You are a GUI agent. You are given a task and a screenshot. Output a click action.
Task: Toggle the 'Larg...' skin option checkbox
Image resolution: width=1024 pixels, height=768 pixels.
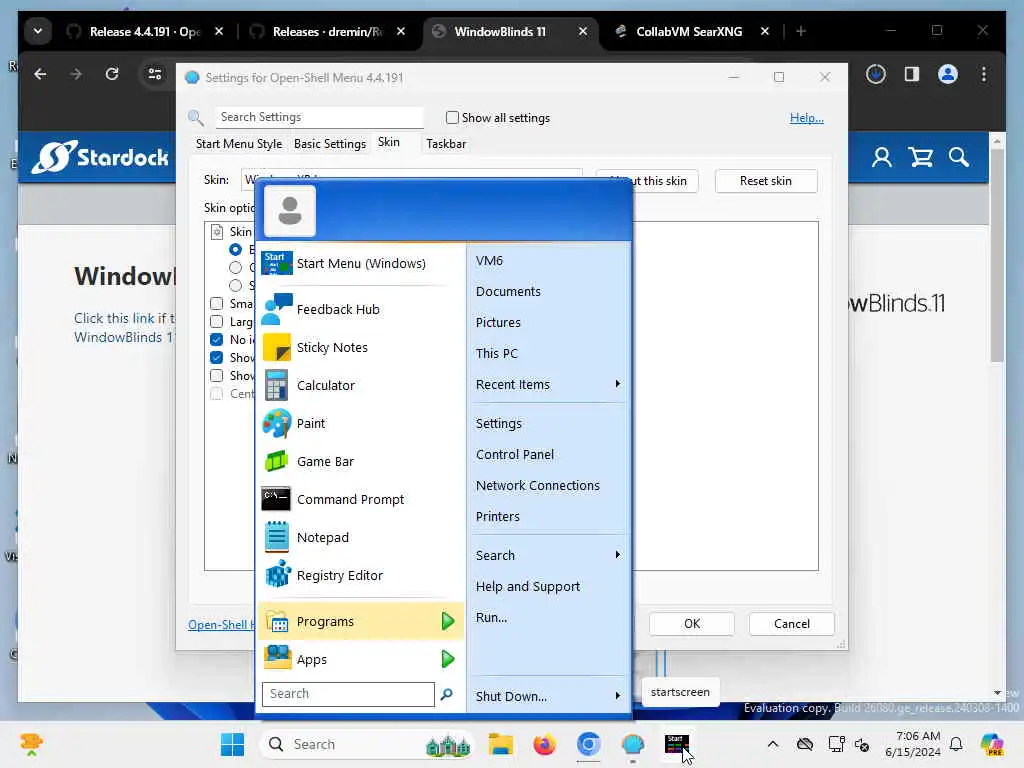[216, 321]
